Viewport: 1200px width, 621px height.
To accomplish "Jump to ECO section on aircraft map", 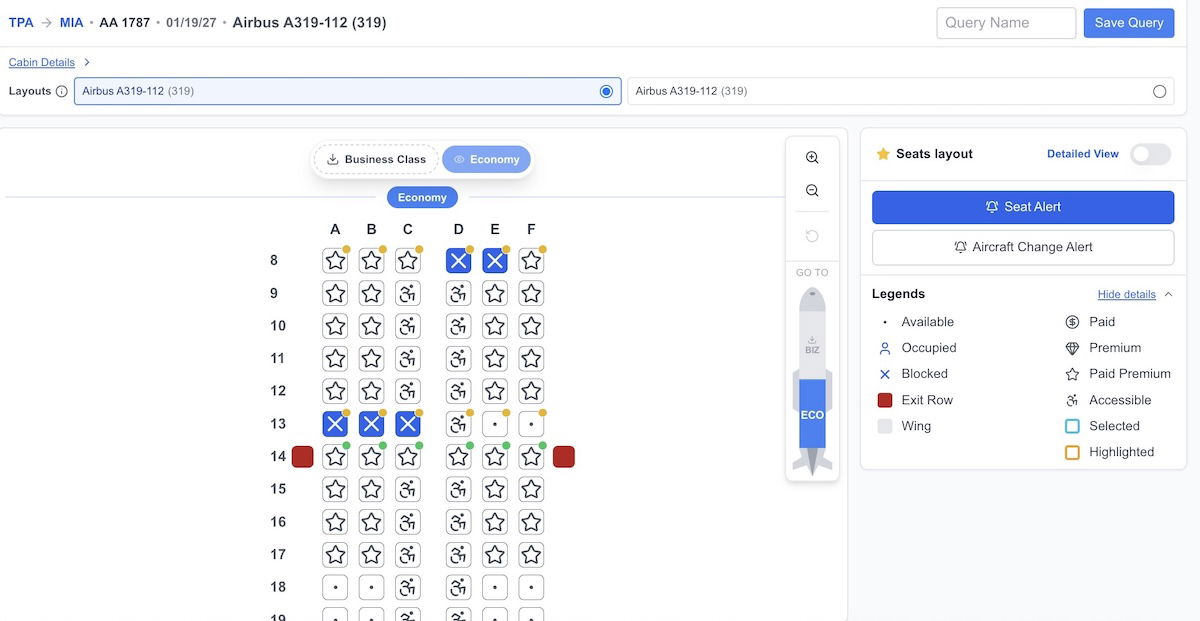I will point(812,414).
